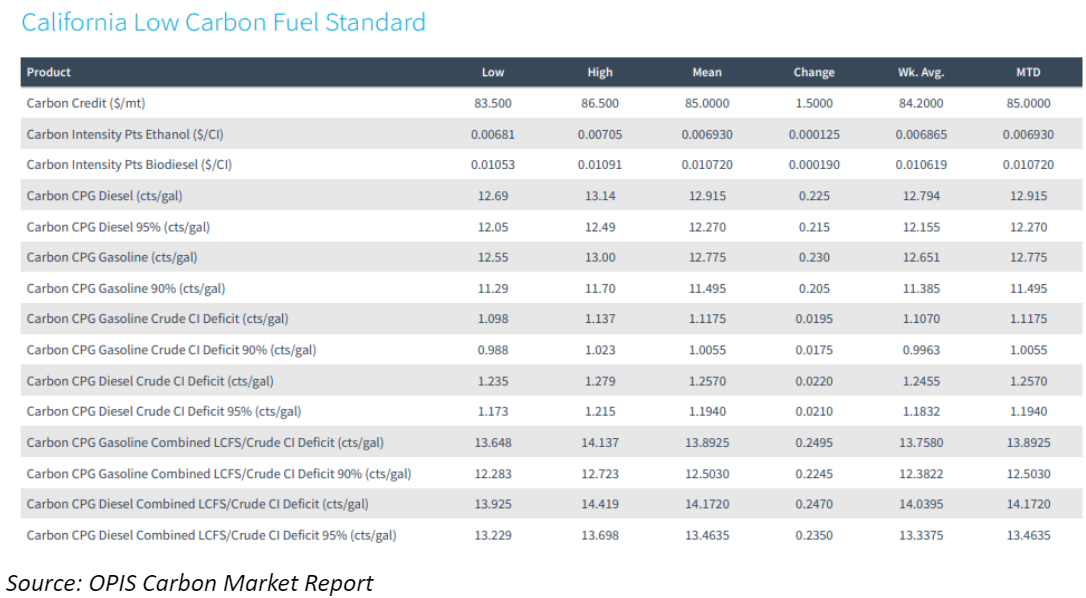The height and width of the screenshot is (598, 1086).
Task: Click Carbon CPG Diesel Crude CI Deficit 95%
Action: [163, 412]
